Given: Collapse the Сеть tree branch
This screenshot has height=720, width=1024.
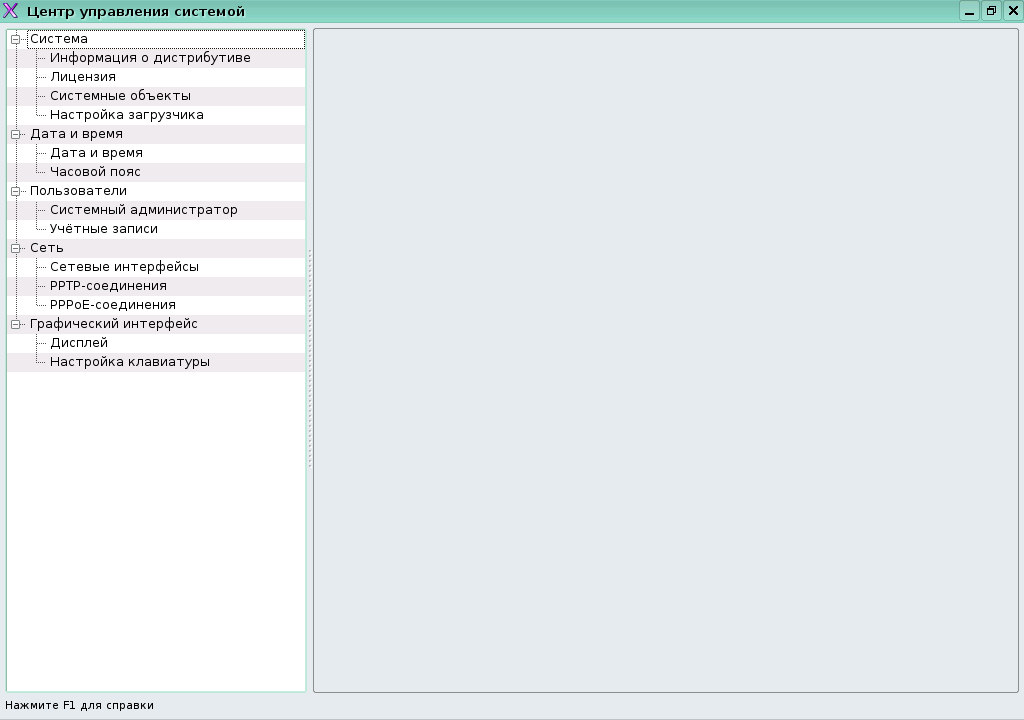Looking at the screenshot, I should pos(16,248).
